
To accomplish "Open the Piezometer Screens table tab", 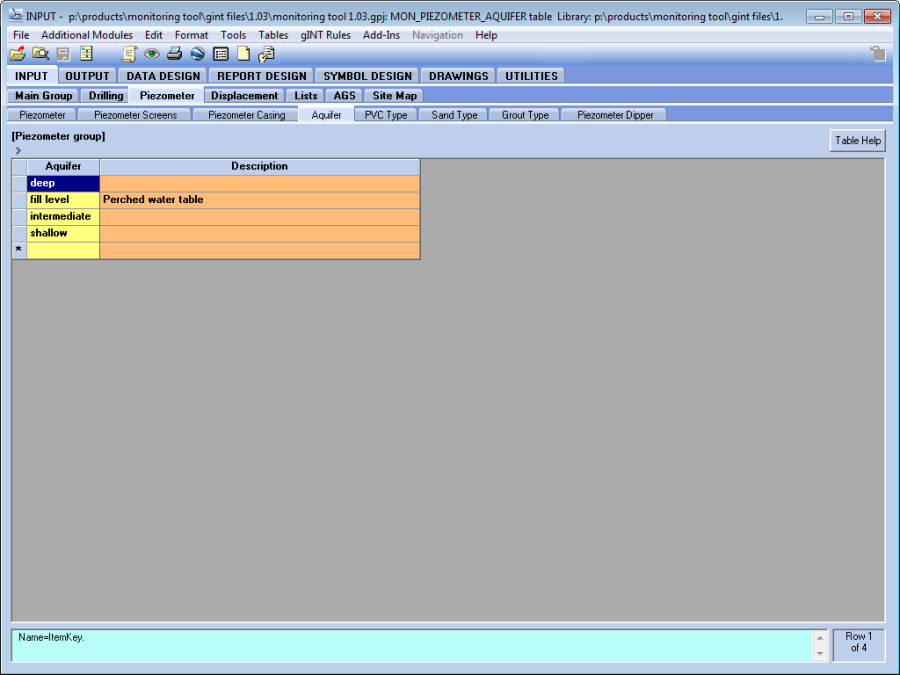I will pyautogui.click(x=135, y=115).
